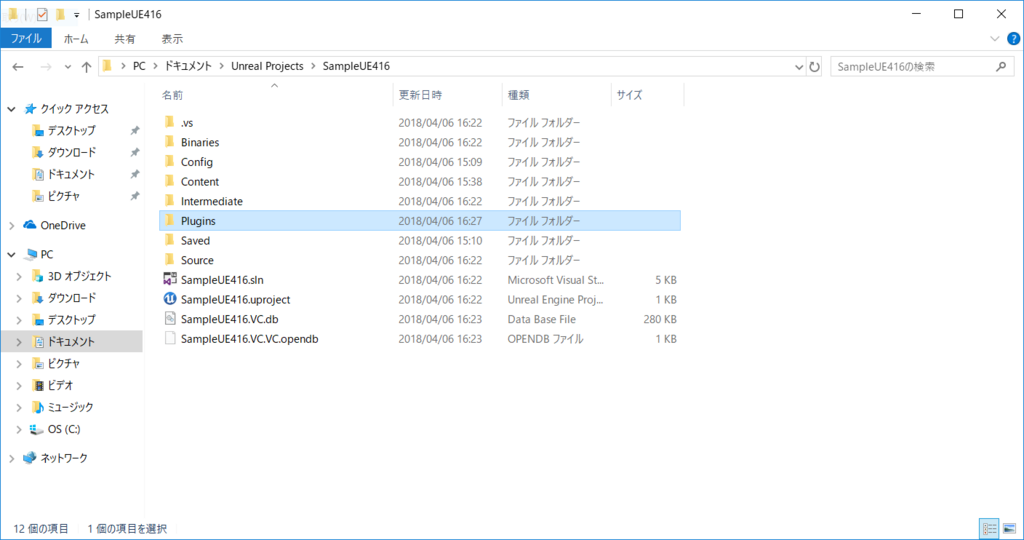Click the Intermediate folder icon

pyautogui.click(x=170, y=200)
